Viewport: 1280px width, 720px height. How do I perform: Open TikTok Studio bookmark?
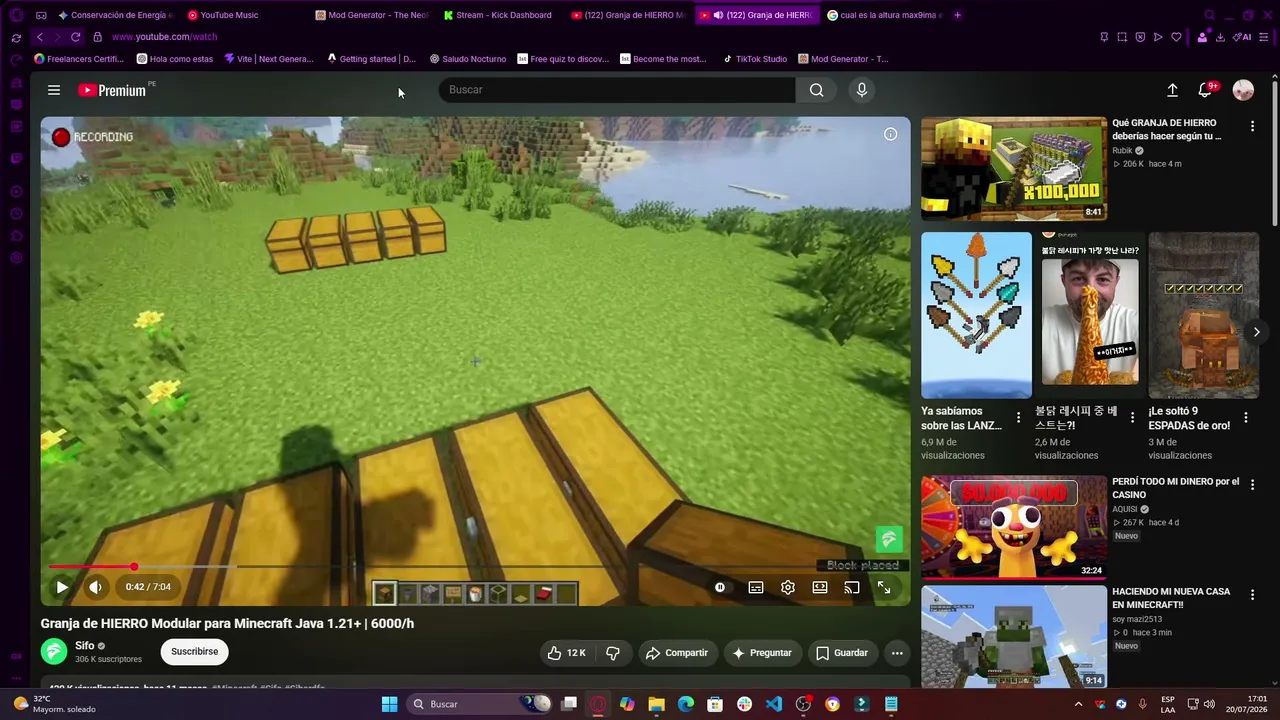click(755, 59)
